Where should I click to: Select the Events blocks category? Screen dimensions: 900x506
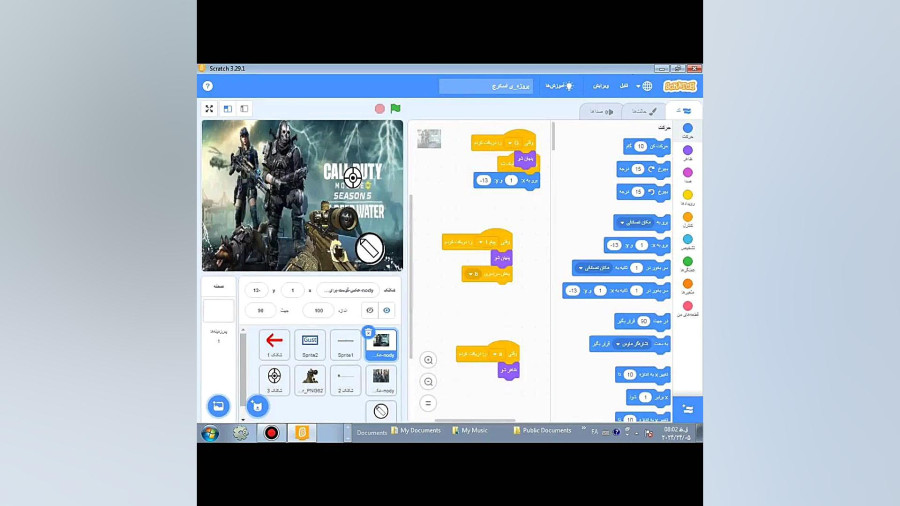688,198
